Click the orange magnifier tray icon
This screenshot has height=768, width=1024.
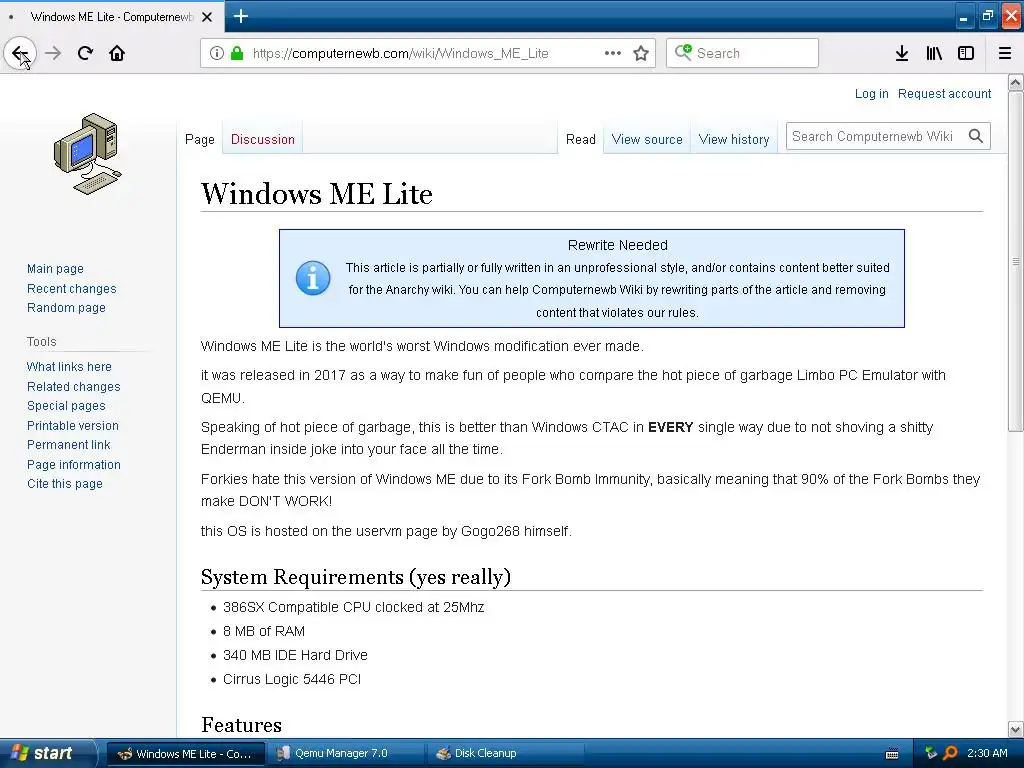tap(950, 753)
